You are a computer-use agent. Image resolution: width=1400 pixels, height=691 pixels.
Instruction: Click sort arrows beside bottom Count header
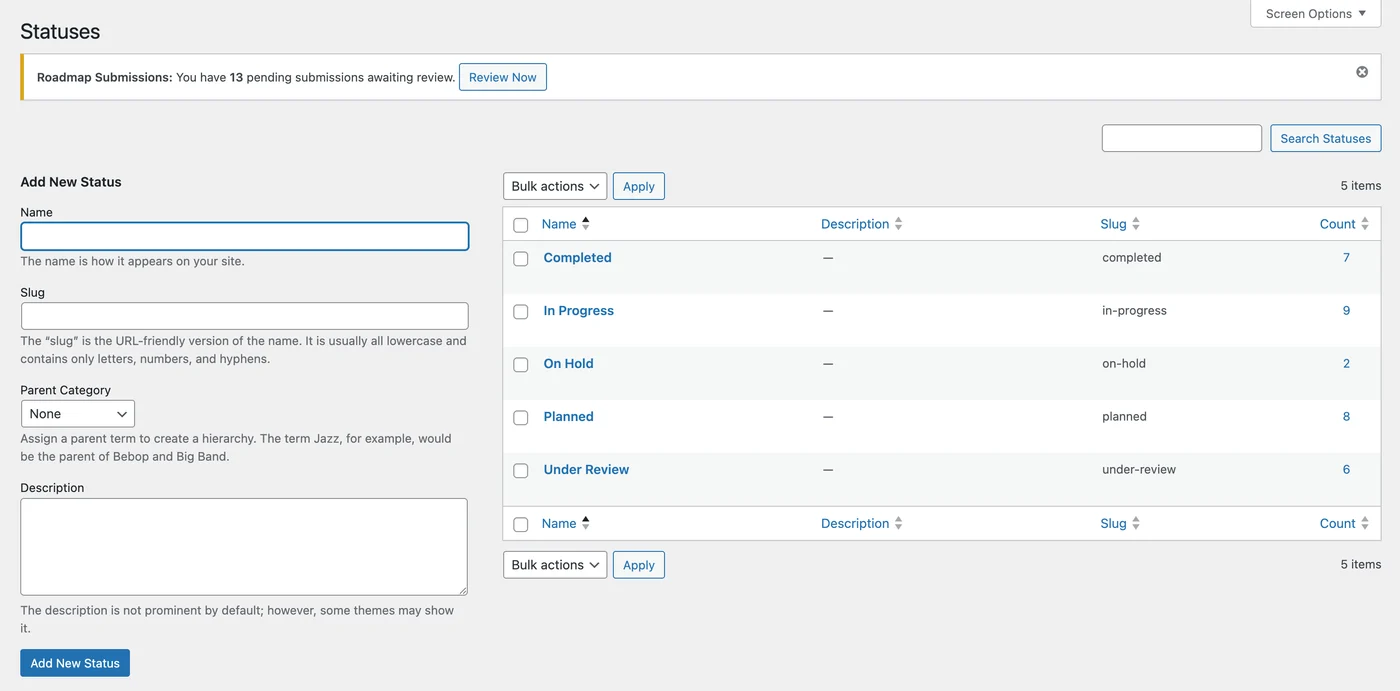[x=1365, y=523]
